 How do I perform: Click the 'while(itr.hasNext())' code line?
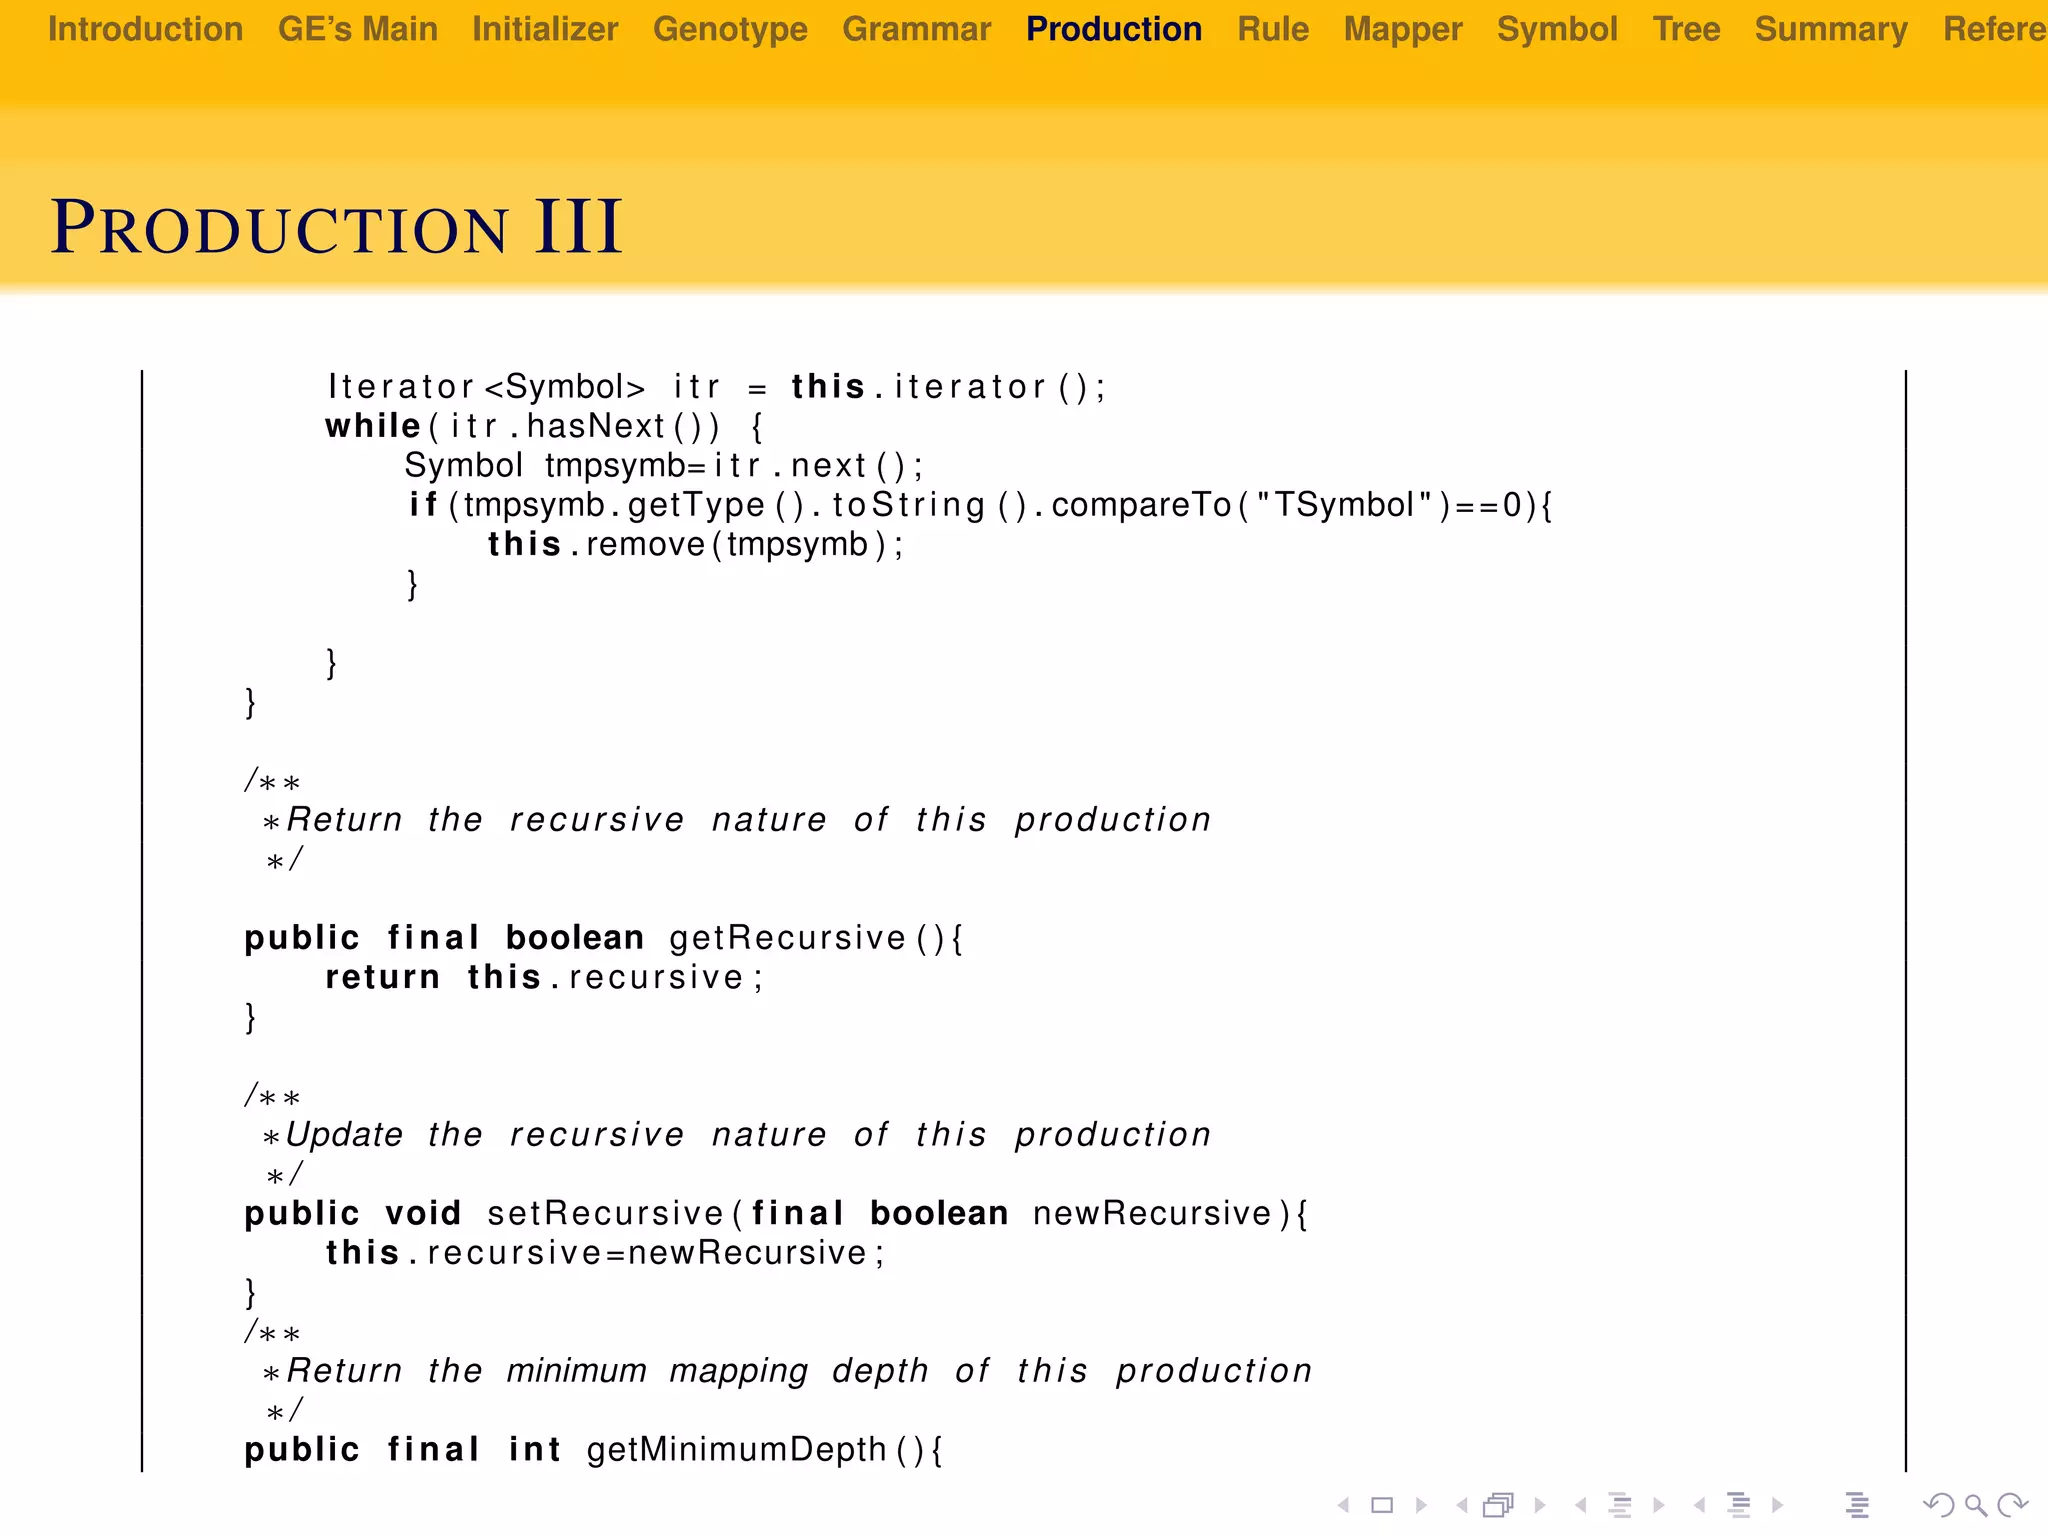[545, 427]
